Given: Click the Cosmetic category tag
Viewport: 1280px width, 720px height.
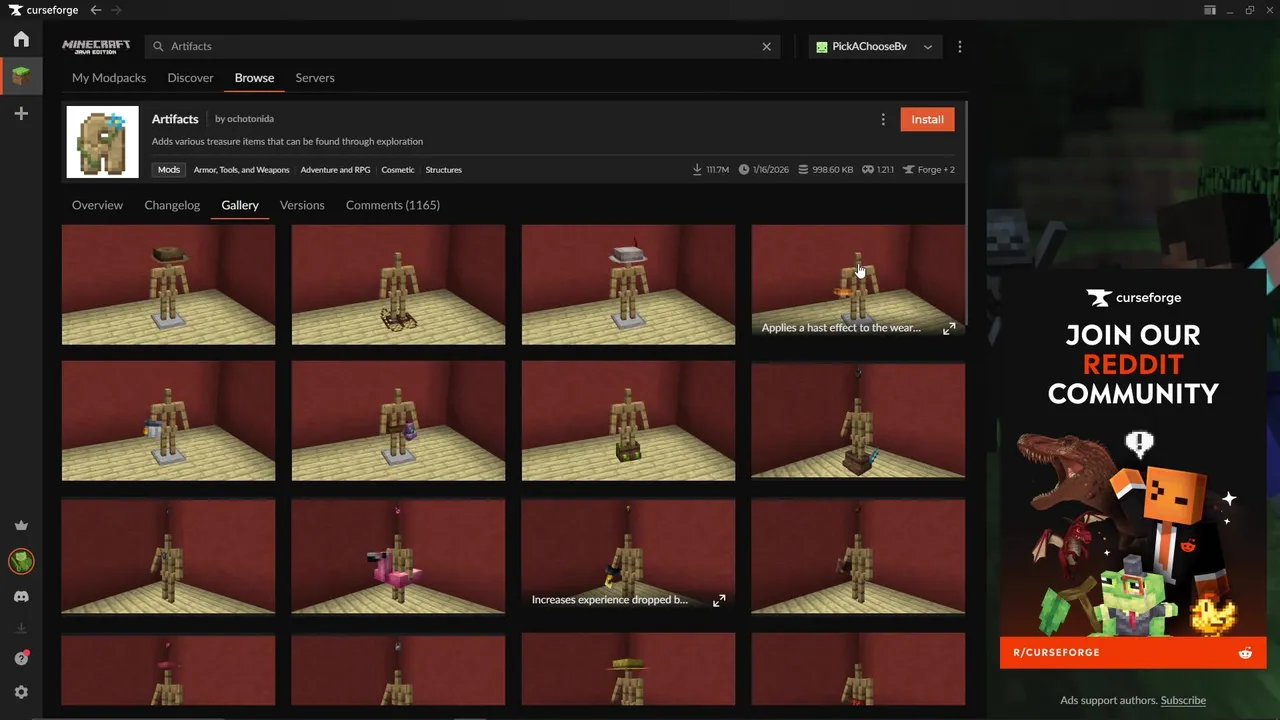Looking at the screenshot, I should click(x=397, y=170).
